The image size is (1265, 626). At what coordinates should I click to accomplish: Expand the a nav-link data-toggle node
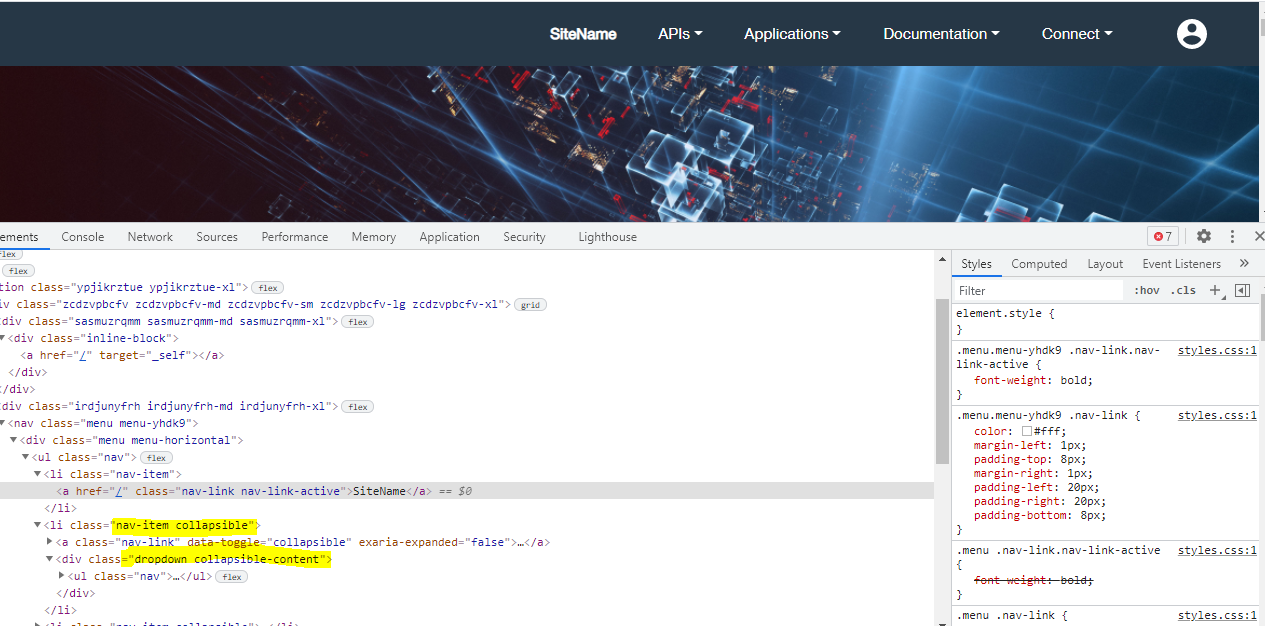tap(50, 542)
